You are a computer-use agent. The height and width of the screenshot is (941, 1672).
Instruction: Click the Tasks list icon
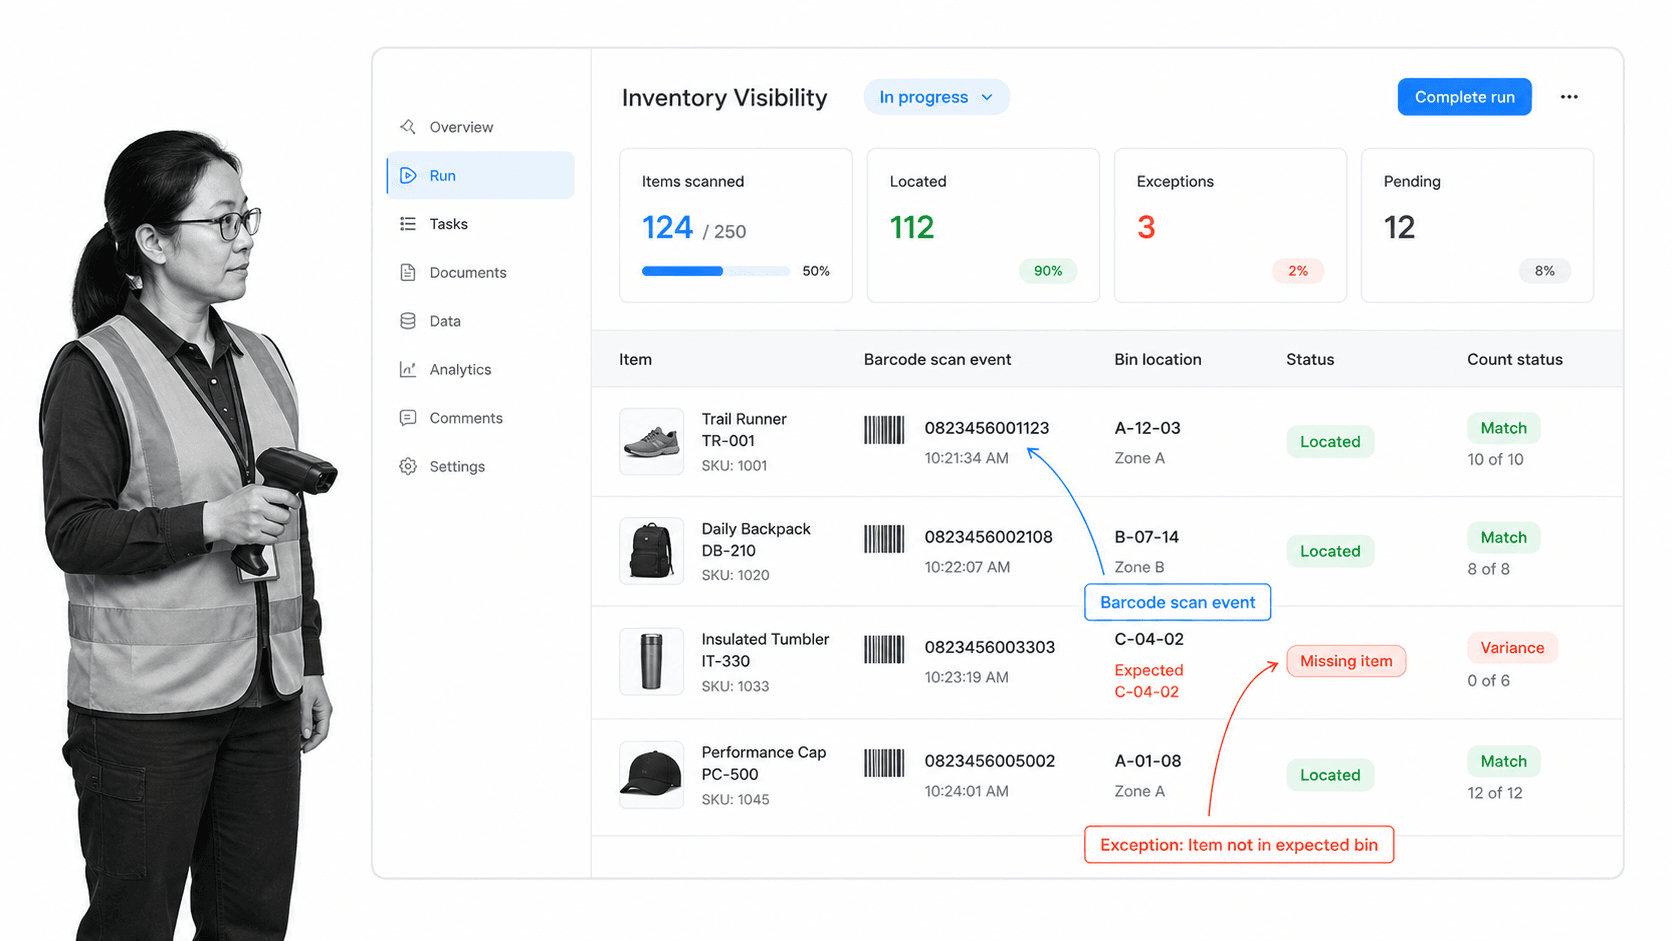tap(408, 224)
